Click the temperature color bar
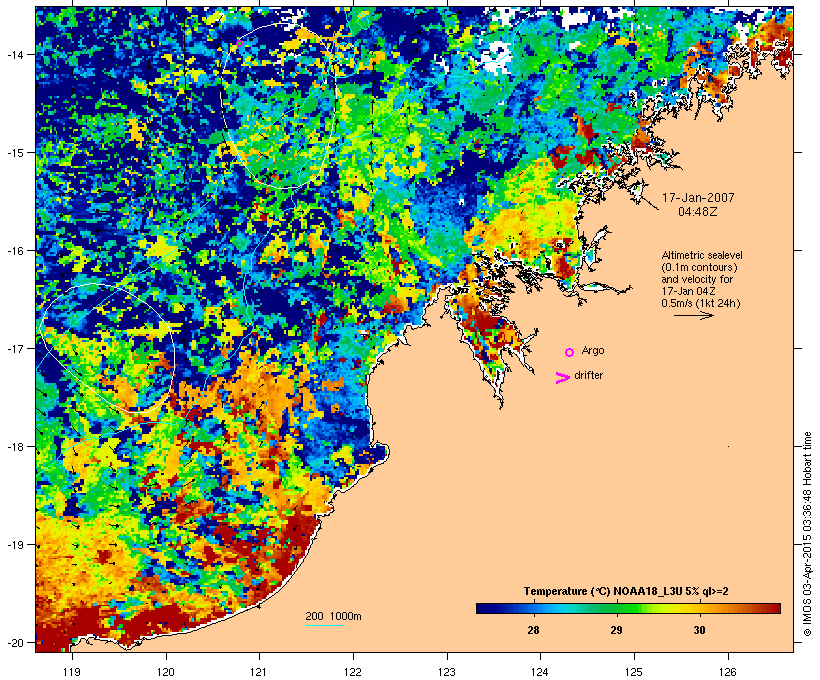The width and height of the screenshot is (820, 680). point(628,608)
